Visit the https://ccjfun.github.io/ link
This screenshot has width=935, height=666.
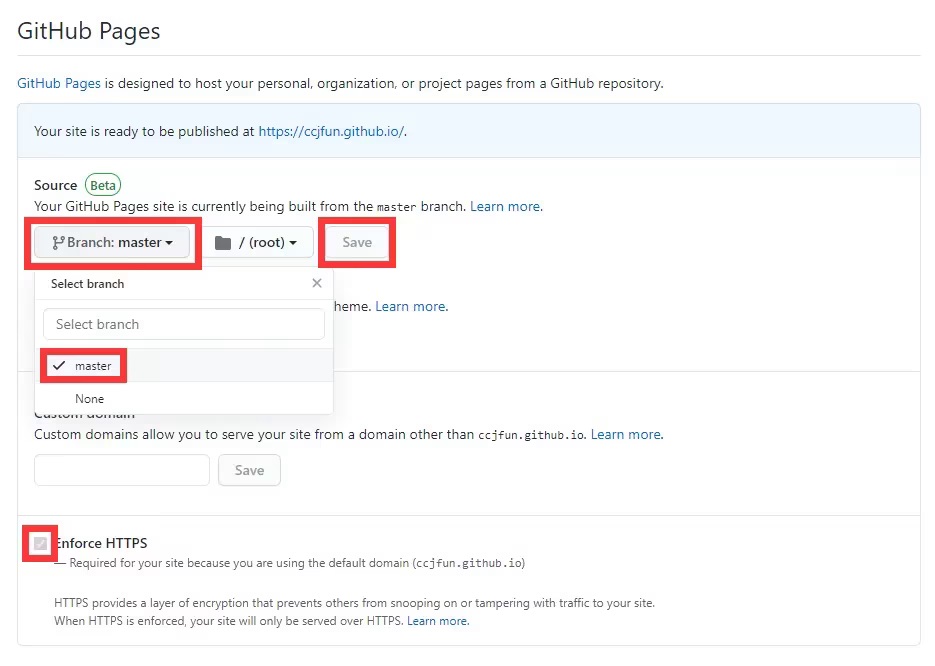coord(331,131)
